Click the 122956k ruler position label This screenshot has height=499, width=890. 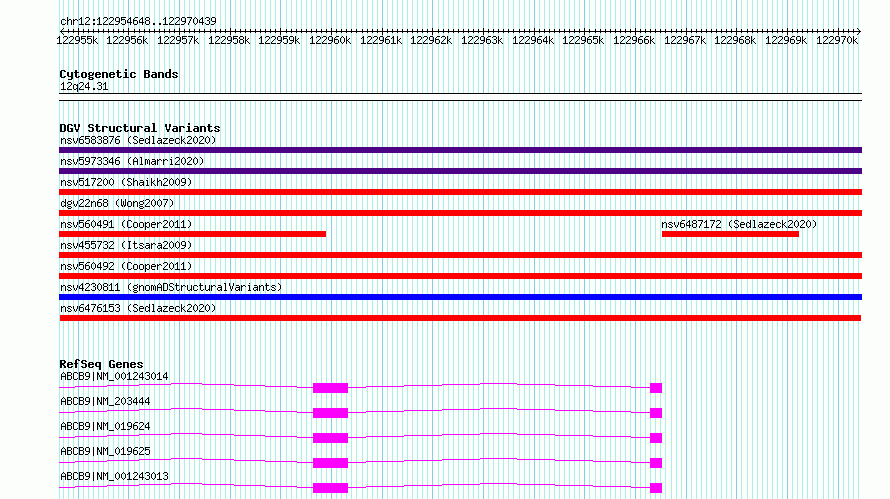(x=127, y=40)
